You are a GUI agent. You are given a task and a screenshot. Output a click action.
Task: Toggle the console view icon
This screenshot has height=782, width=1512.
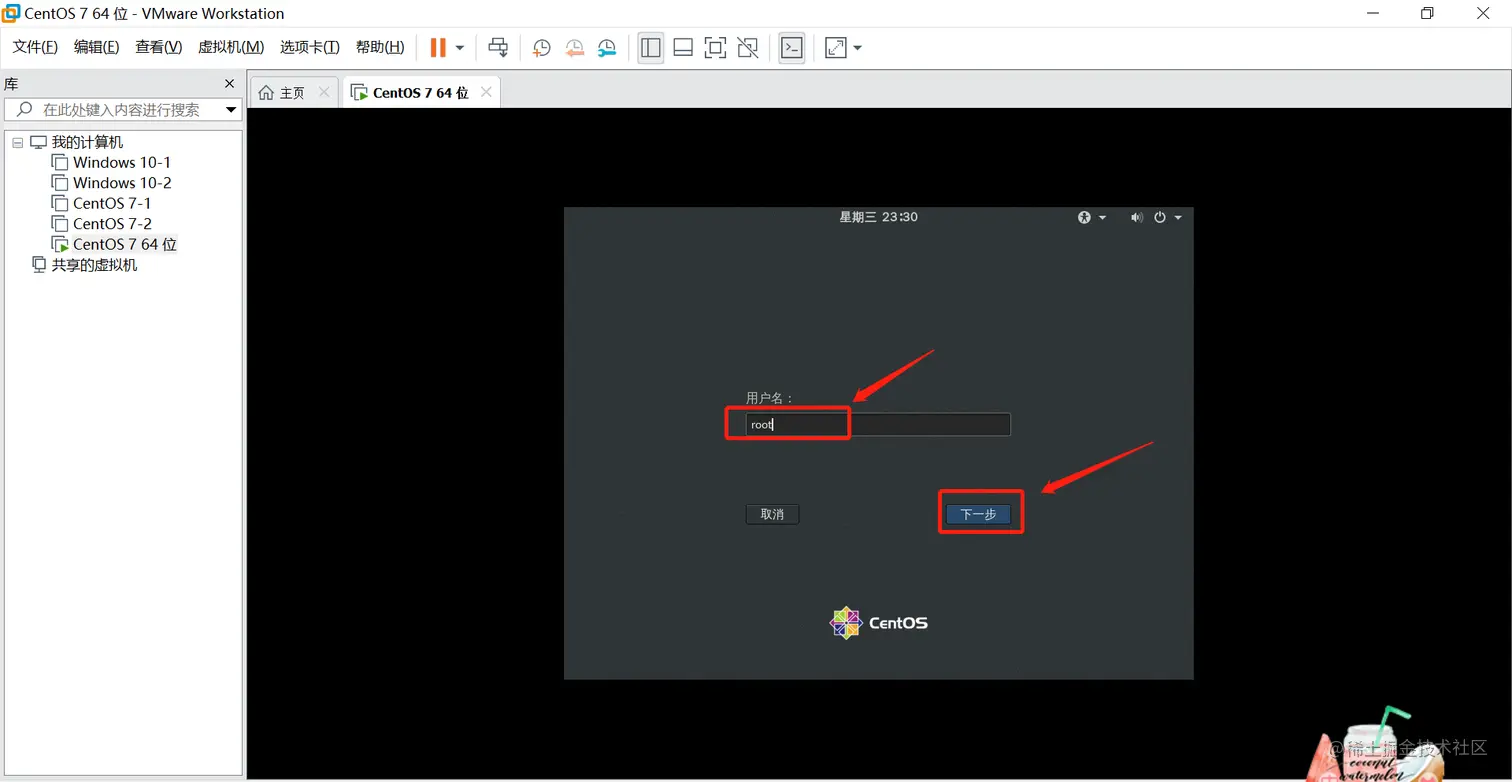792,47
